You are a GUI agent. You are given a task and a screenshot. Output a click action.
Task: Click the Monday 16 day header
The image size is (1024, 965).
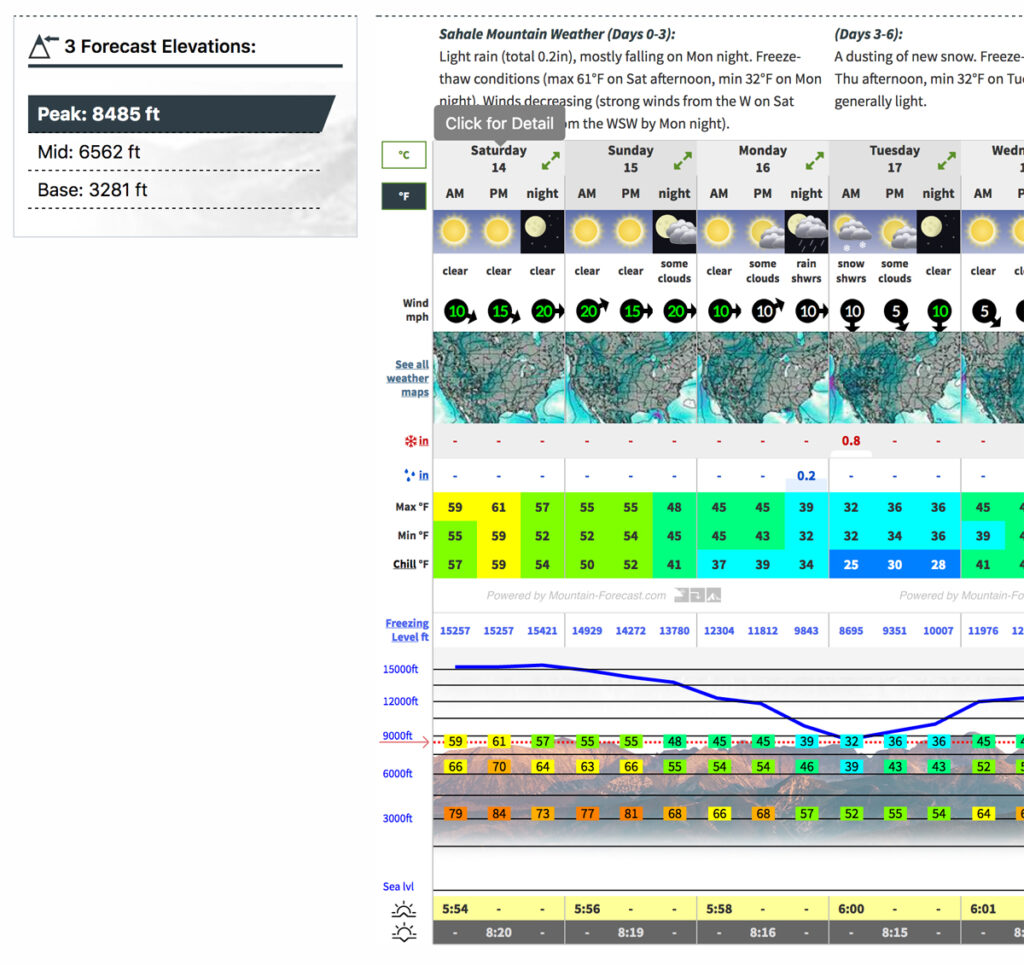click(762, 159)
